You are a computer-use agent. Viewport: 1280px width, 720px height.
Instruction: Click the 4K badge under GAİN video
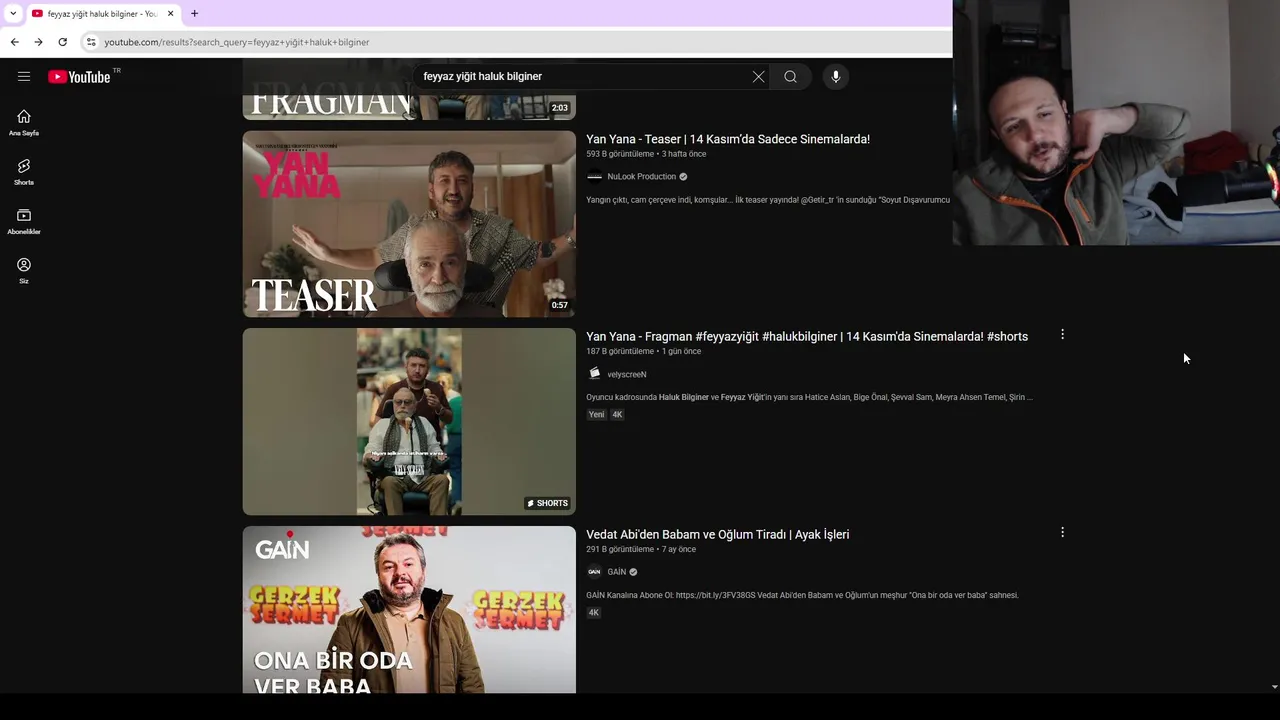click(594, 612)
